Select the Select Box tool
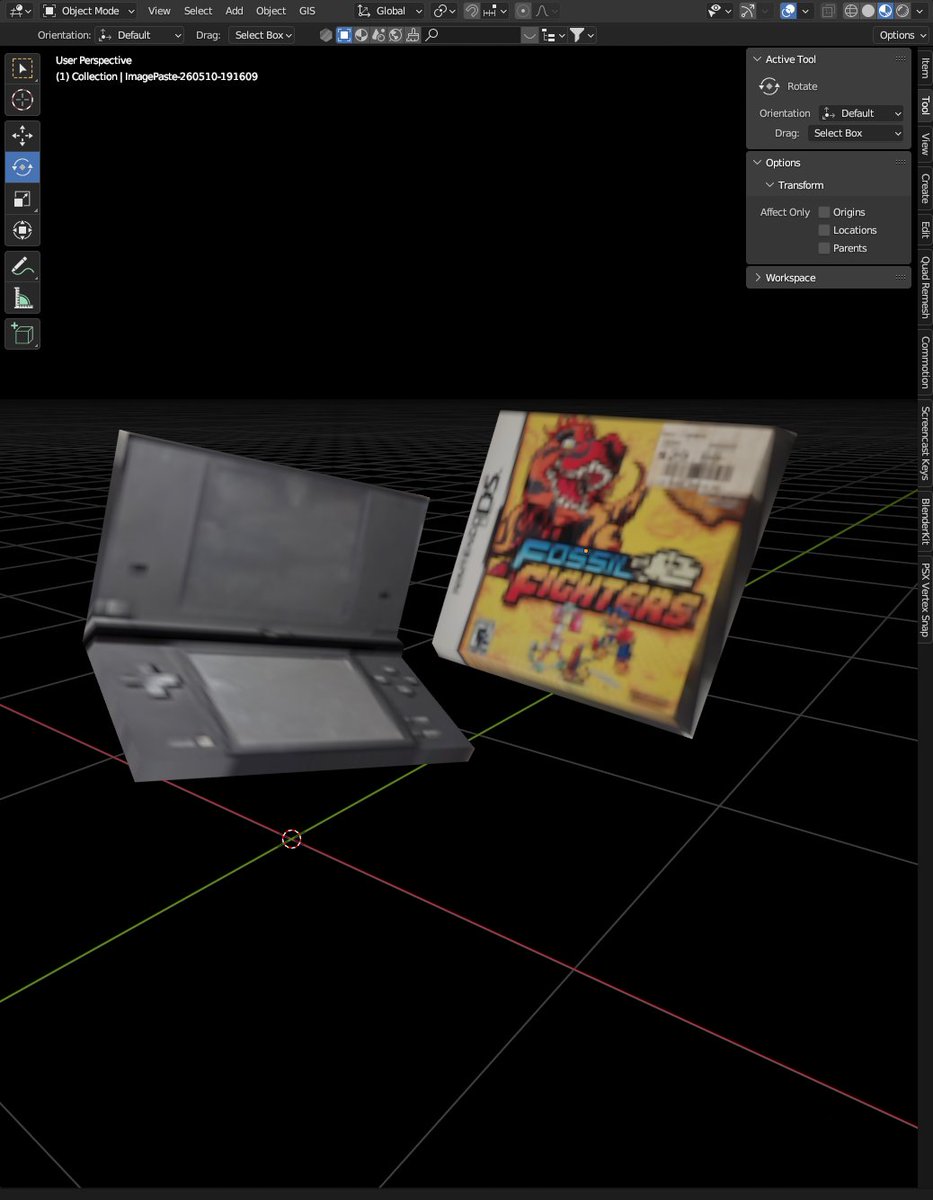 pyautogui.click(x=22, y=69)
